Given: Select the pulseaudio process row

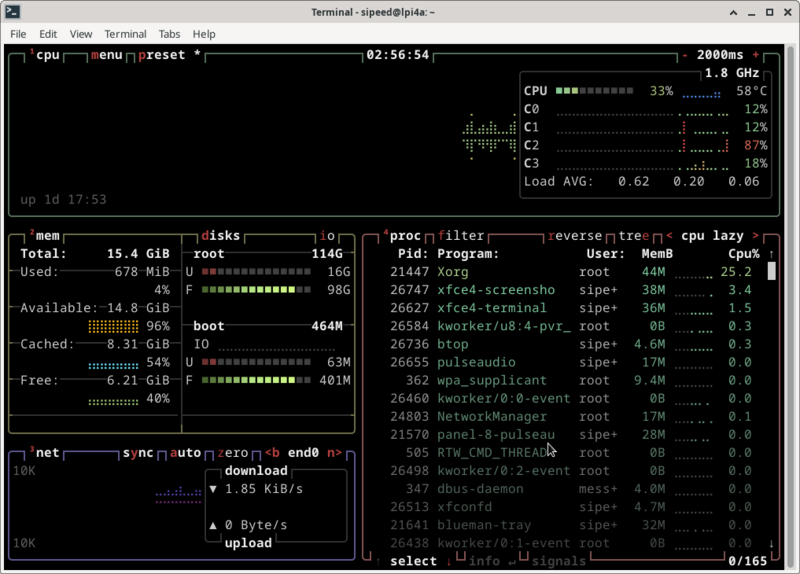Looking at the screenshot, I should point(570,362).
